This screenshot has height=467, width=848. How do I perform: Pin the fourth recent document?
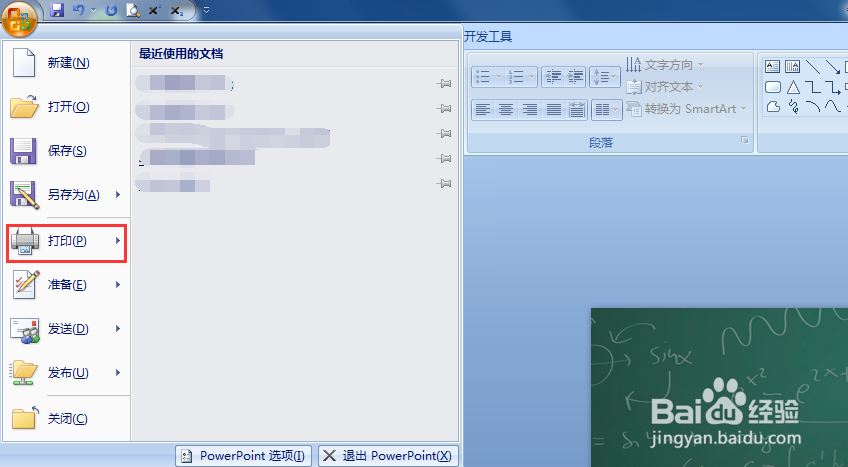coord(443,158)
